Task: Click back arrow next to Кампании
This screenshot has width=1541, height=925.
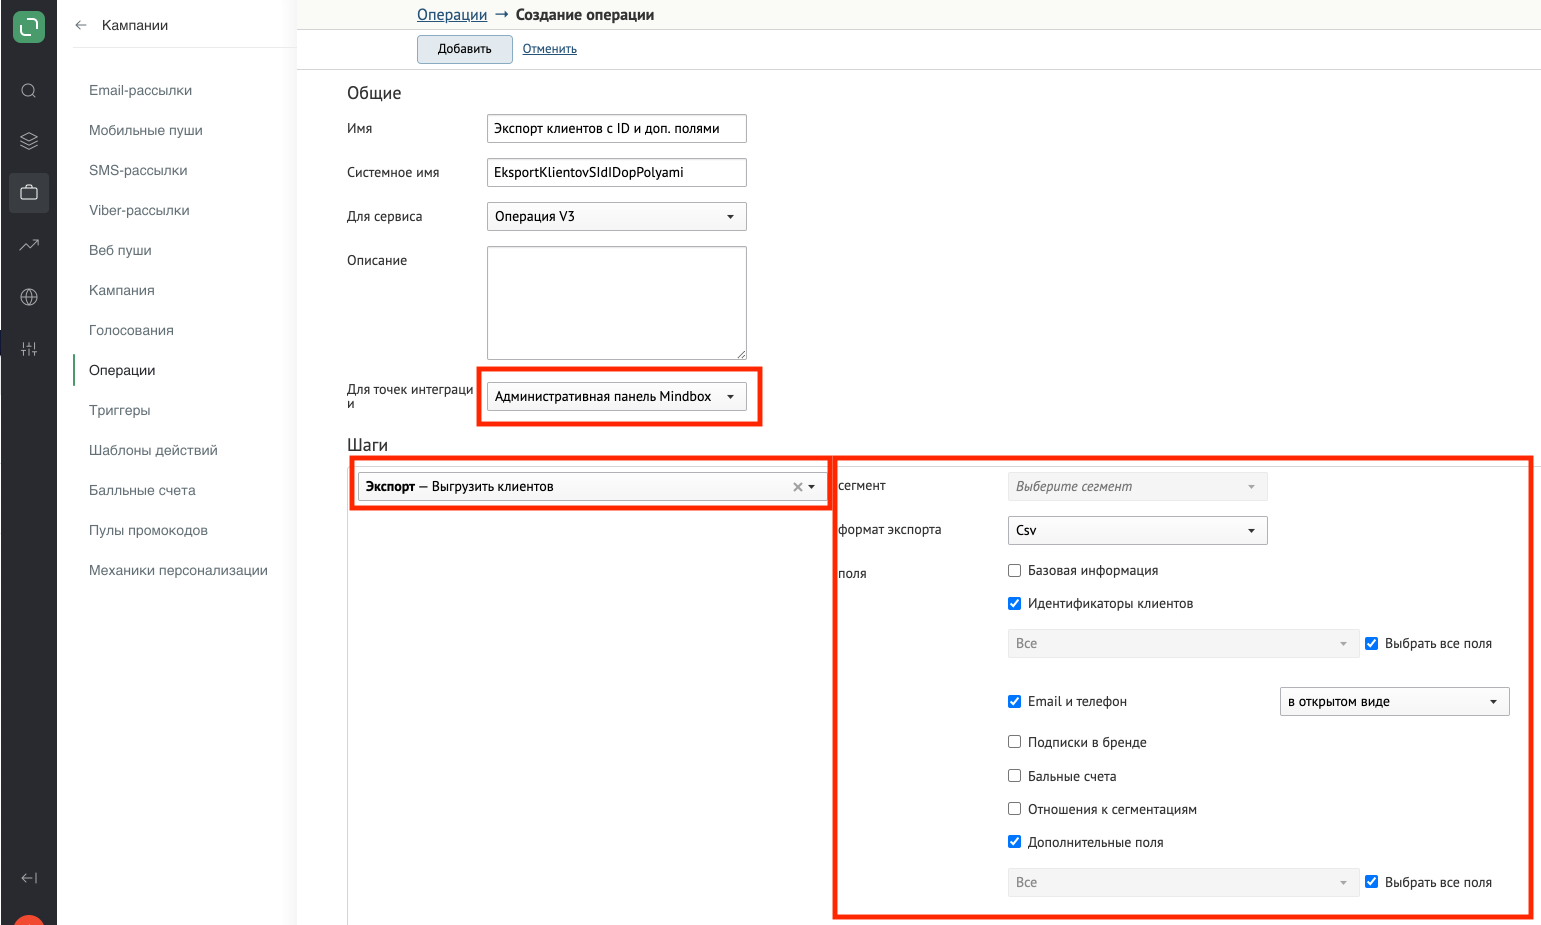Action: pyautogui.click(x=81, y=25)
